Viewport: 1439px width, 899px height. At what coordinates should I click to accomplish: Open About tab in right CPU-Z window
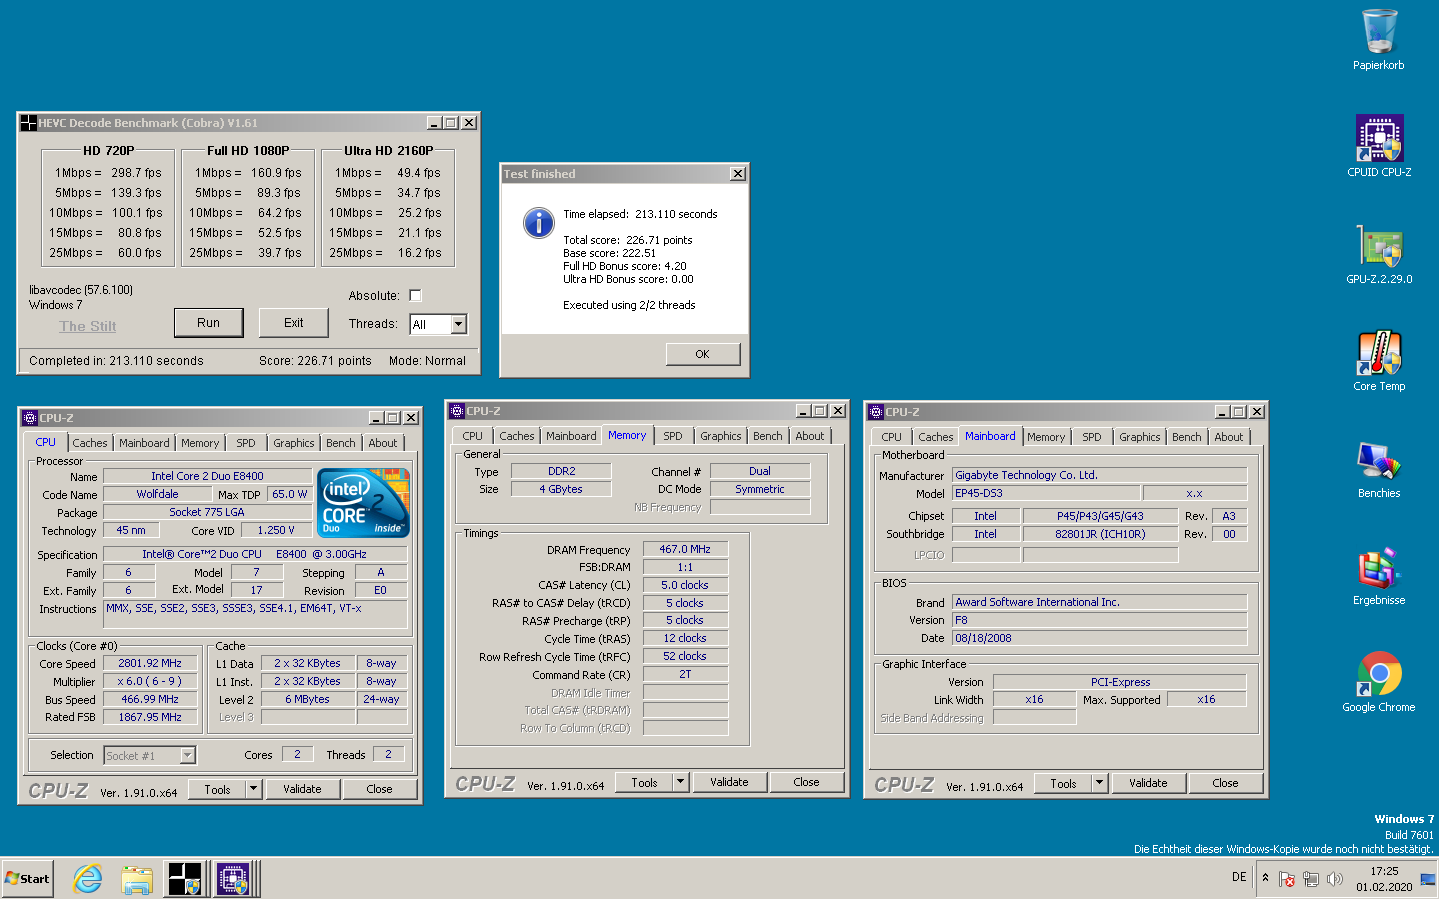tap(1229, 437)
